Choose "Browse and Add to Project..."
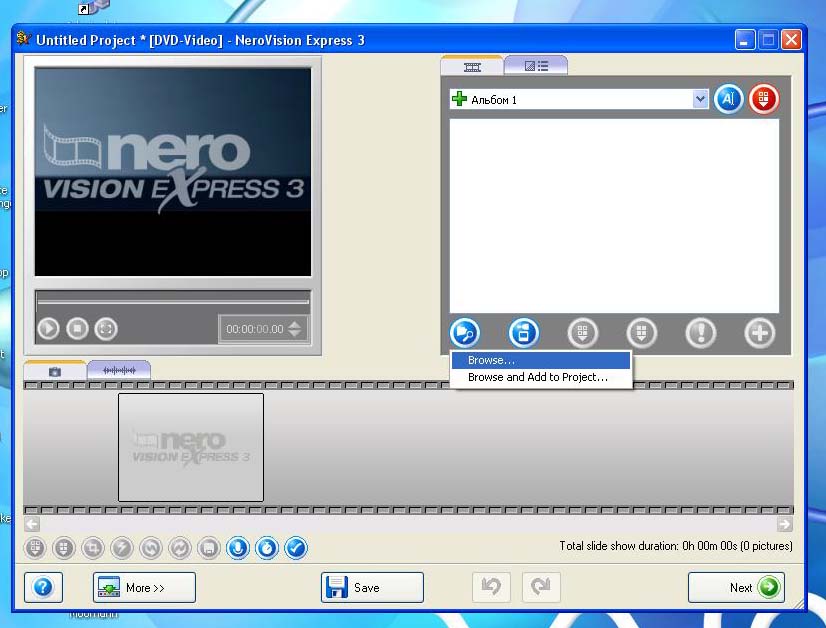The height and width of the screenshot is (628, 826). coord(540,377)
